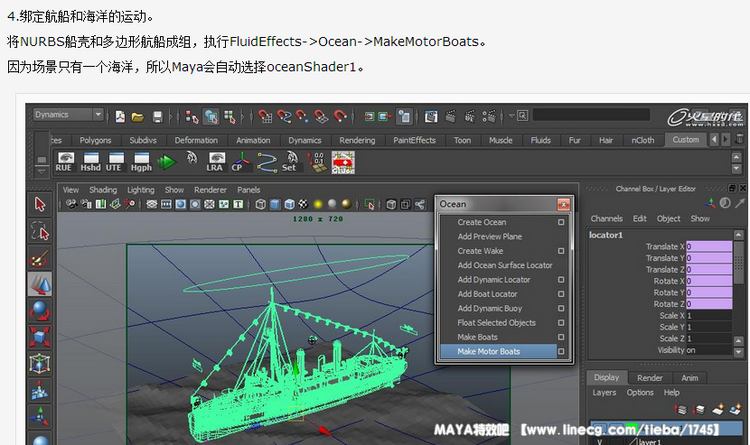Switch to Render layer tab
Image resolution: width=750 pixels, height=445 pixels.
pos(650,378)
